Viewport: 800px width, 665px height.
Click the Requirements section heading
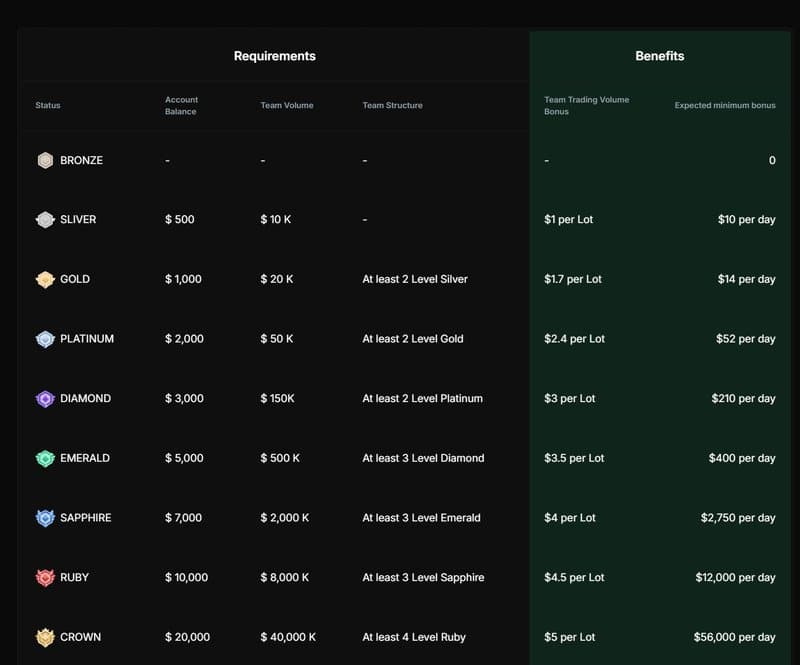(x=274, y=56)
